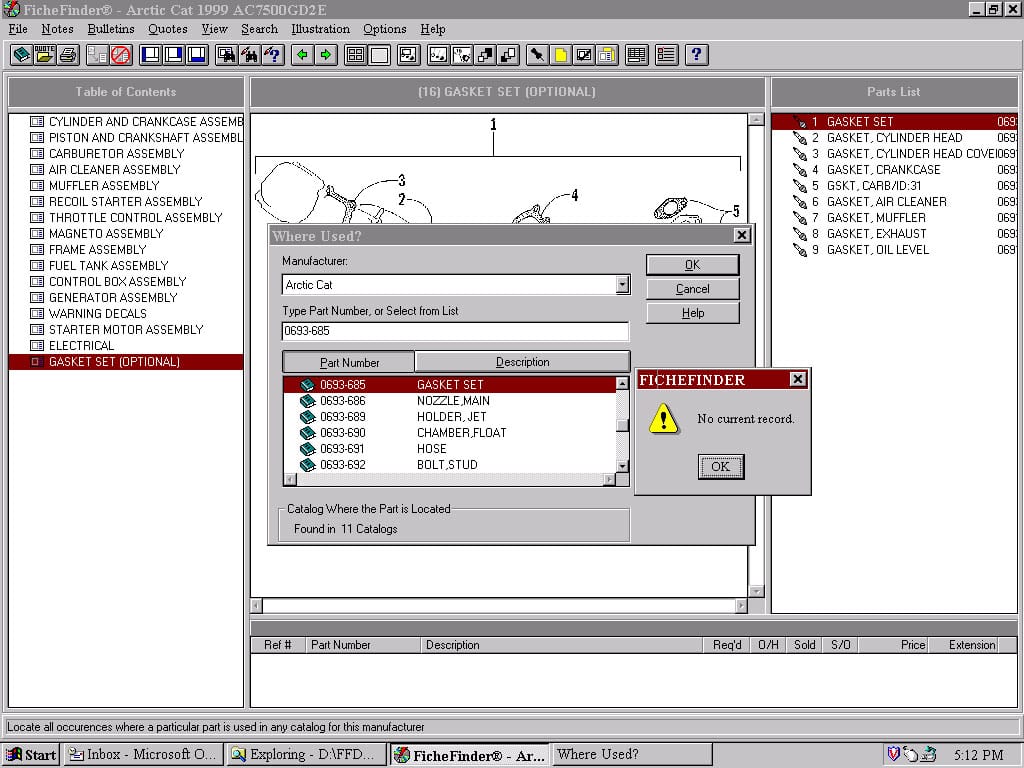Click the Start button on taskbar

click(x=31, y=755)
